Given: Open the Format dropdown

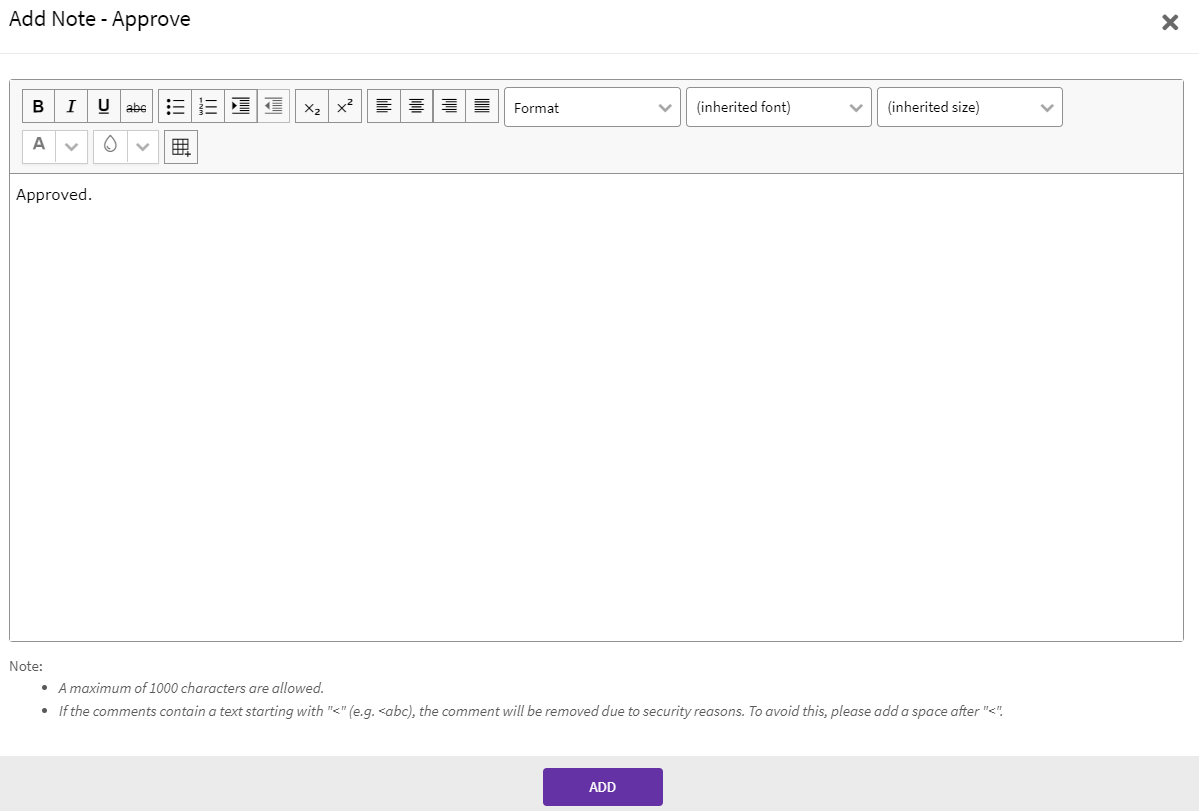Looking at the screenshot, I should point(592,108).
